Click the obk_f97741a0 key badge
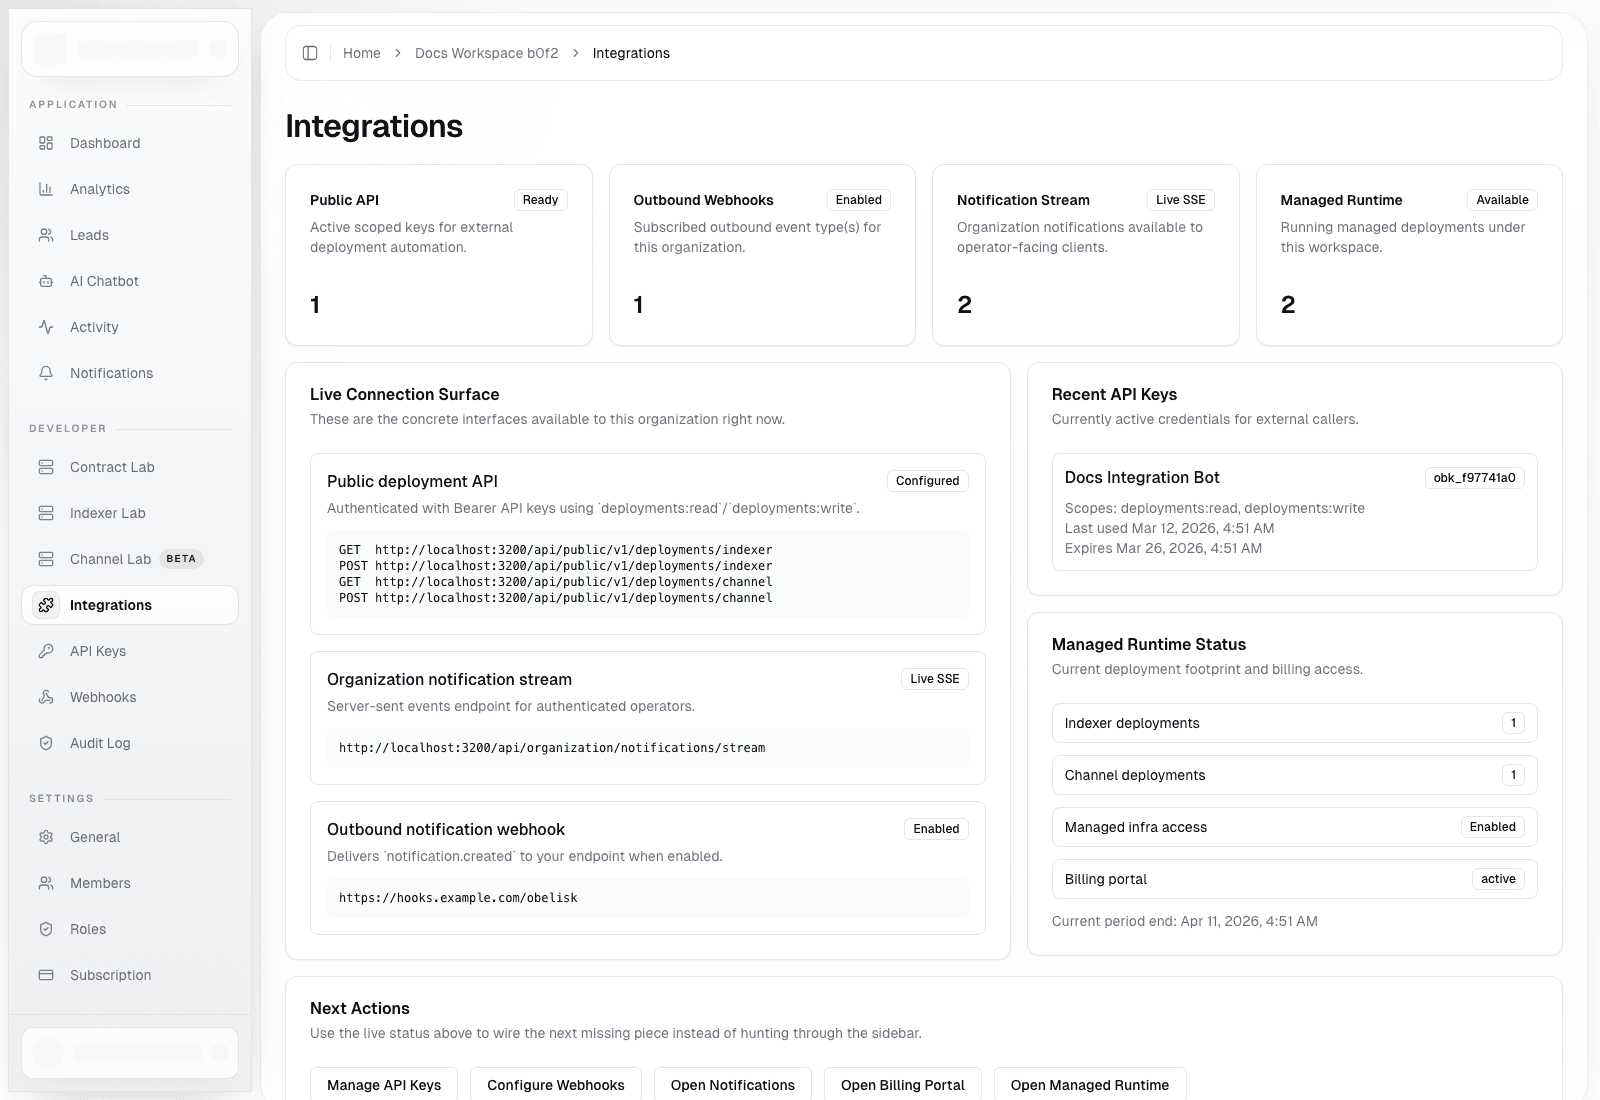1600x1100 pixels. point(1475,477)
